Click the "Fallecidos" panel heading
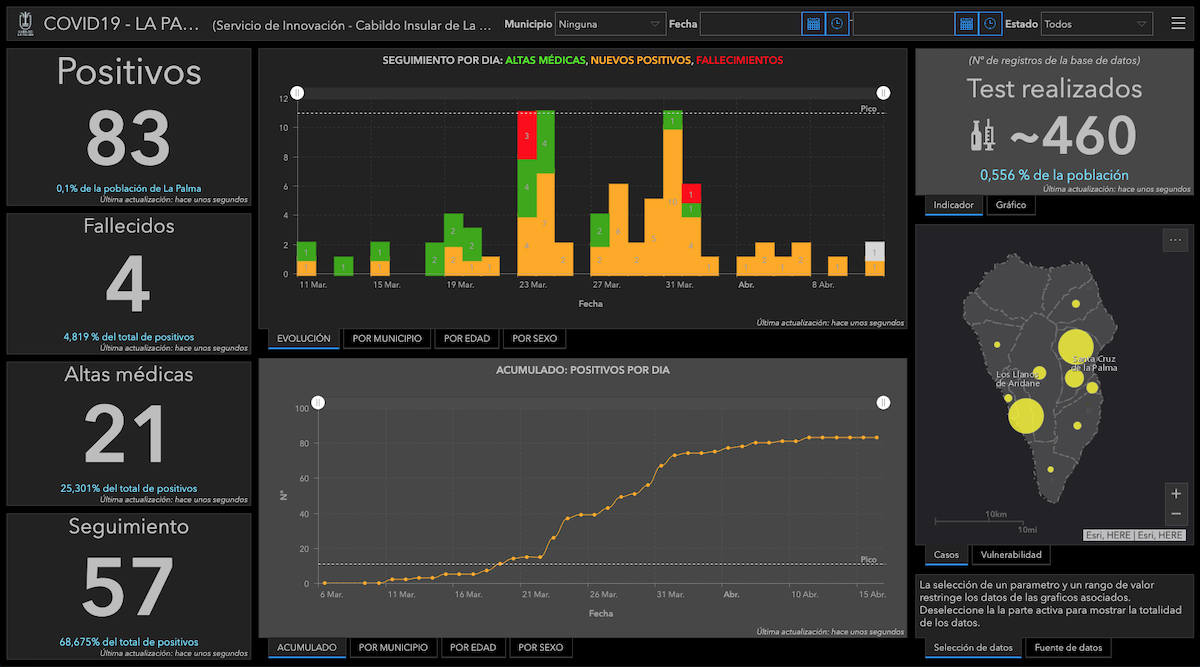The height and width of the screenshot is (667, 1200). [129, 226]
